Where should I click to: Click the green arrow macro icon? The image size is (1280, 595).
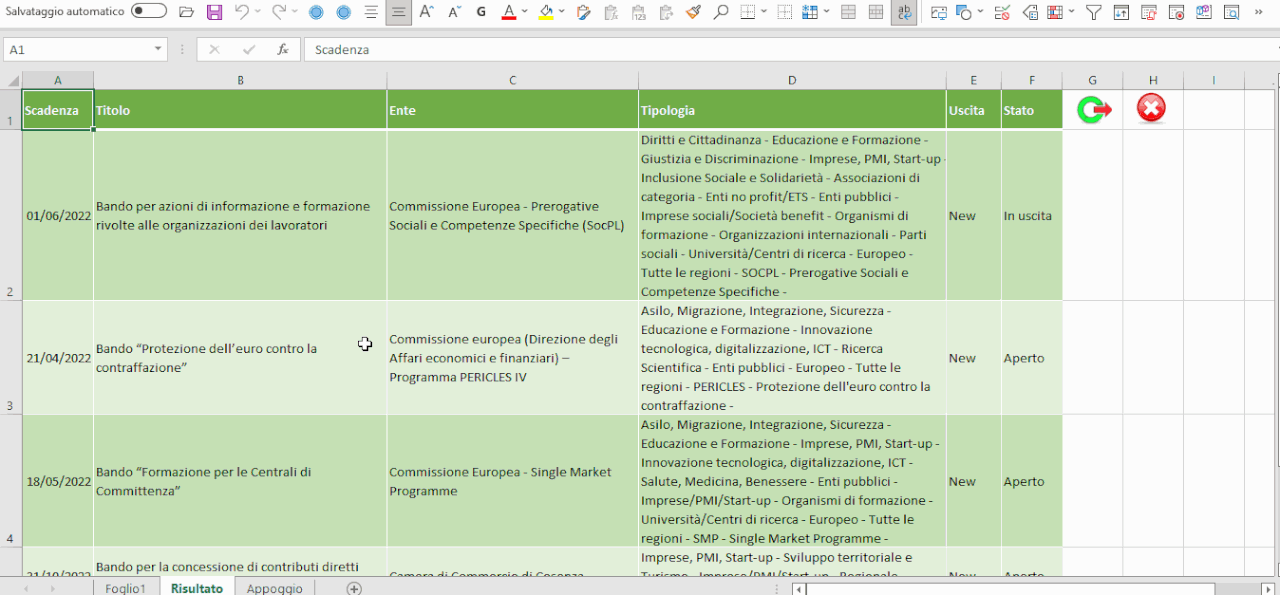1093,109
